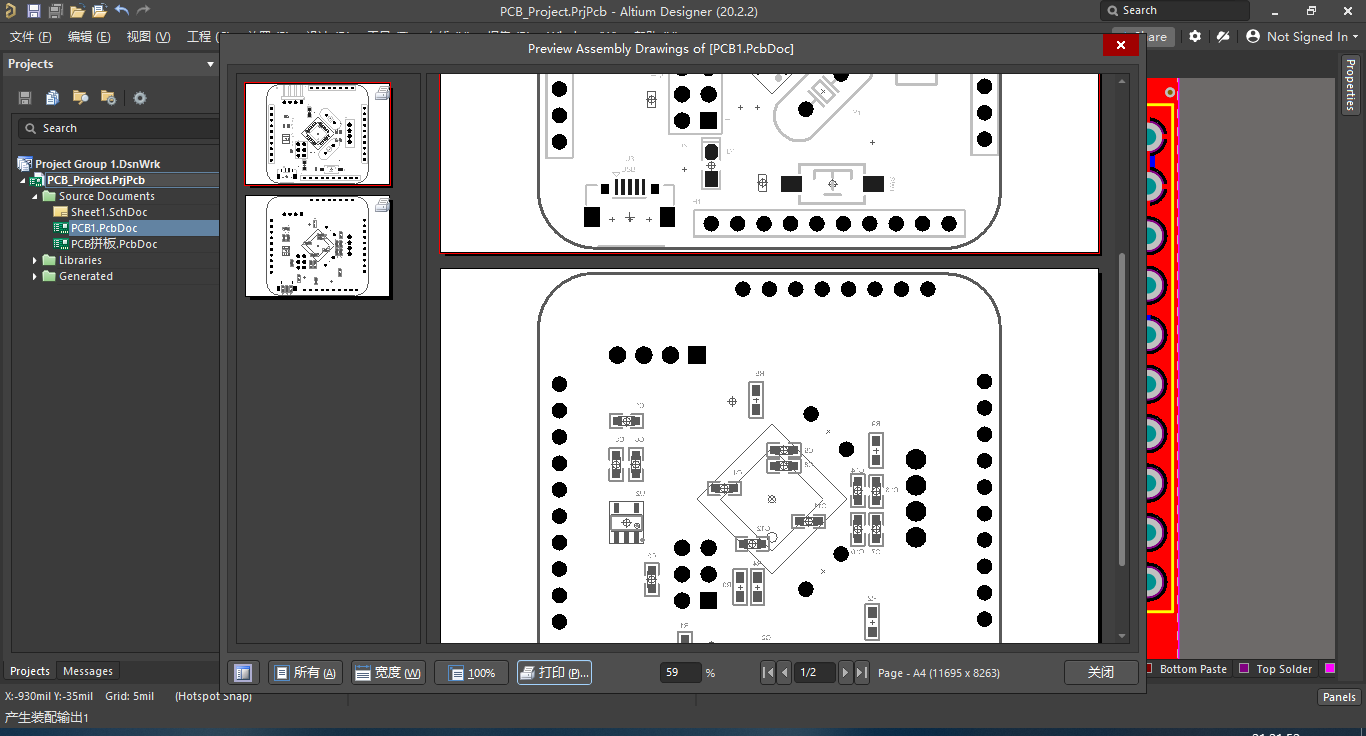Switch to the Messages tab

click(88, 671)
